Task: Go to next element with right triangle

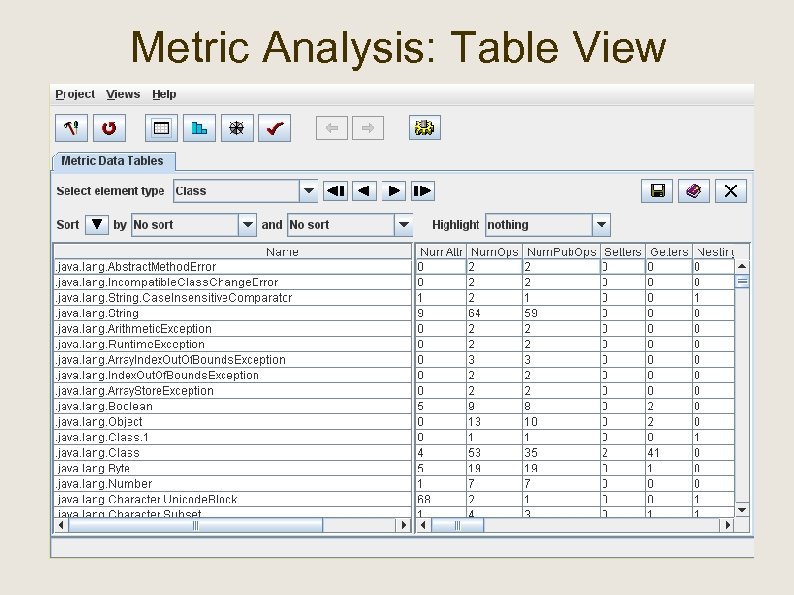Action: point(393,191)
